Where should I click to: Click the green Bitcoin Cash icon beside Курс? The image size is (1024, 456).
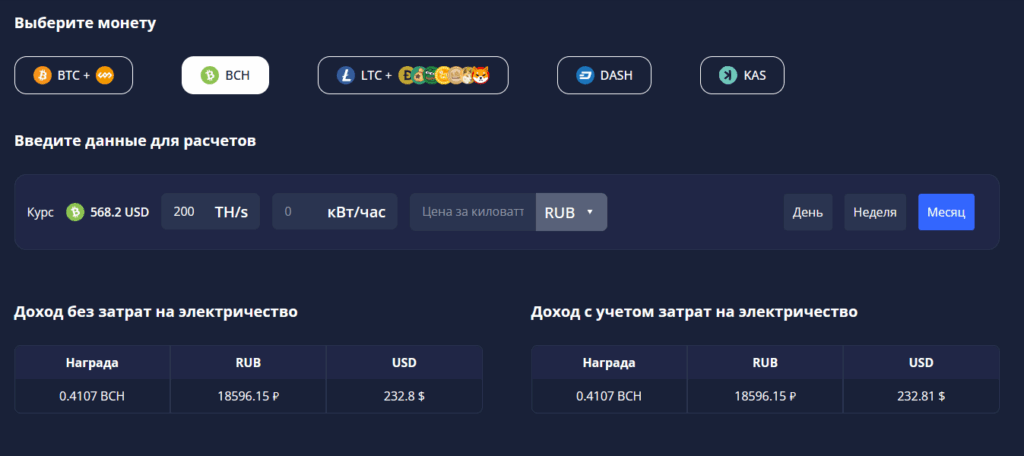[x=75, y=212]
